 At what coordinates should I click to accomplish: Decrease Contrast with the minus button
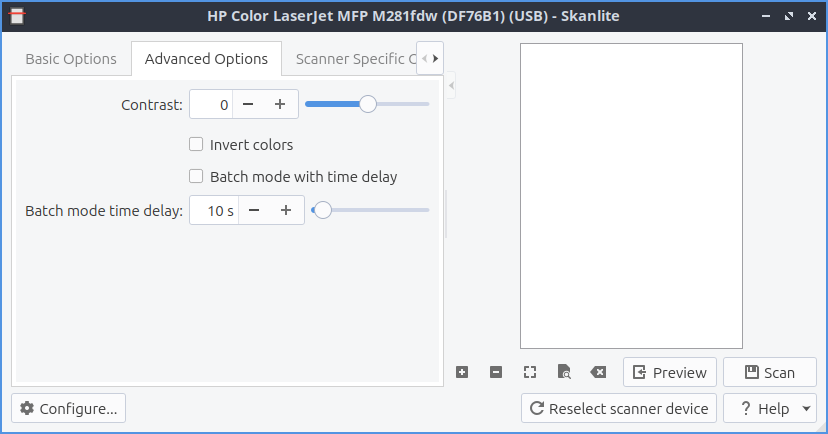[248, 104]
